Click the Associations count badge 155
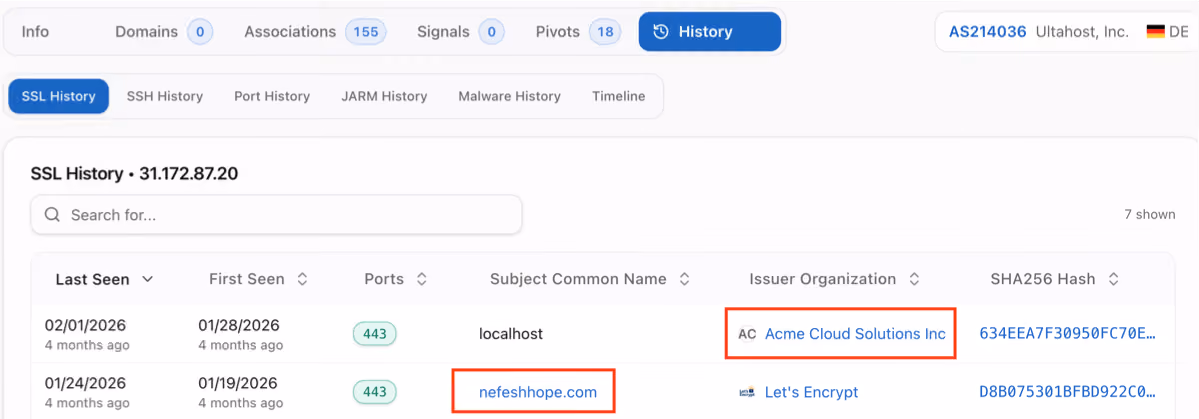Viewport: 1199px width, 419px height. pos(366,32)
